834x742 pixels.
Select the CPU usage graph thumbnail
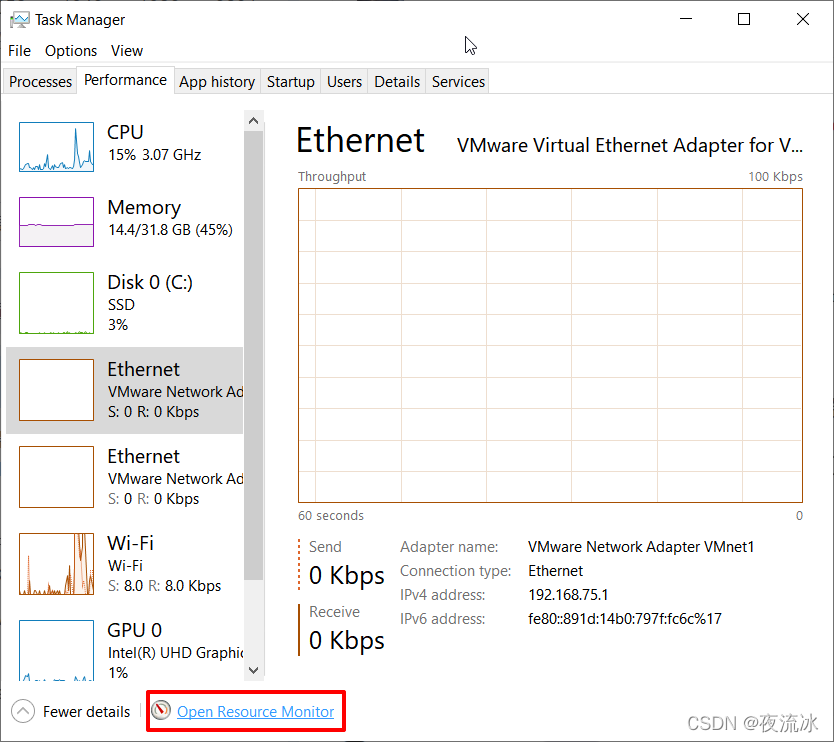[x=56, y=147]
